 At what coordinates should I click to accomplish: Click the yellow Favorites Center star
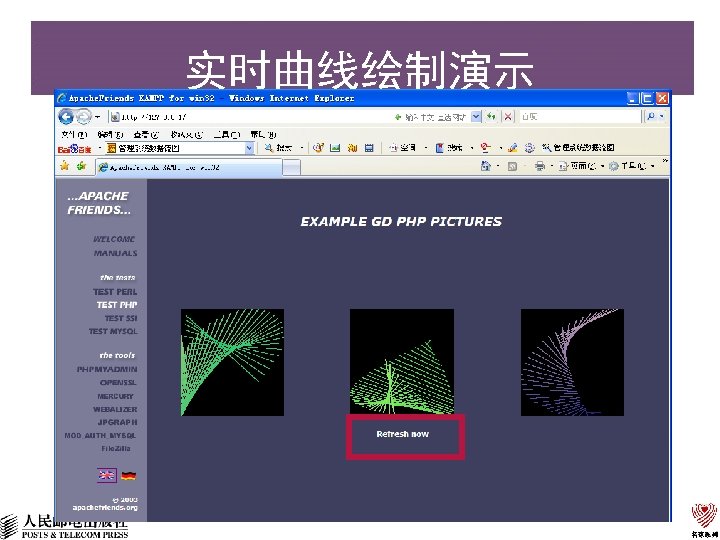click(x=65, y=166)
